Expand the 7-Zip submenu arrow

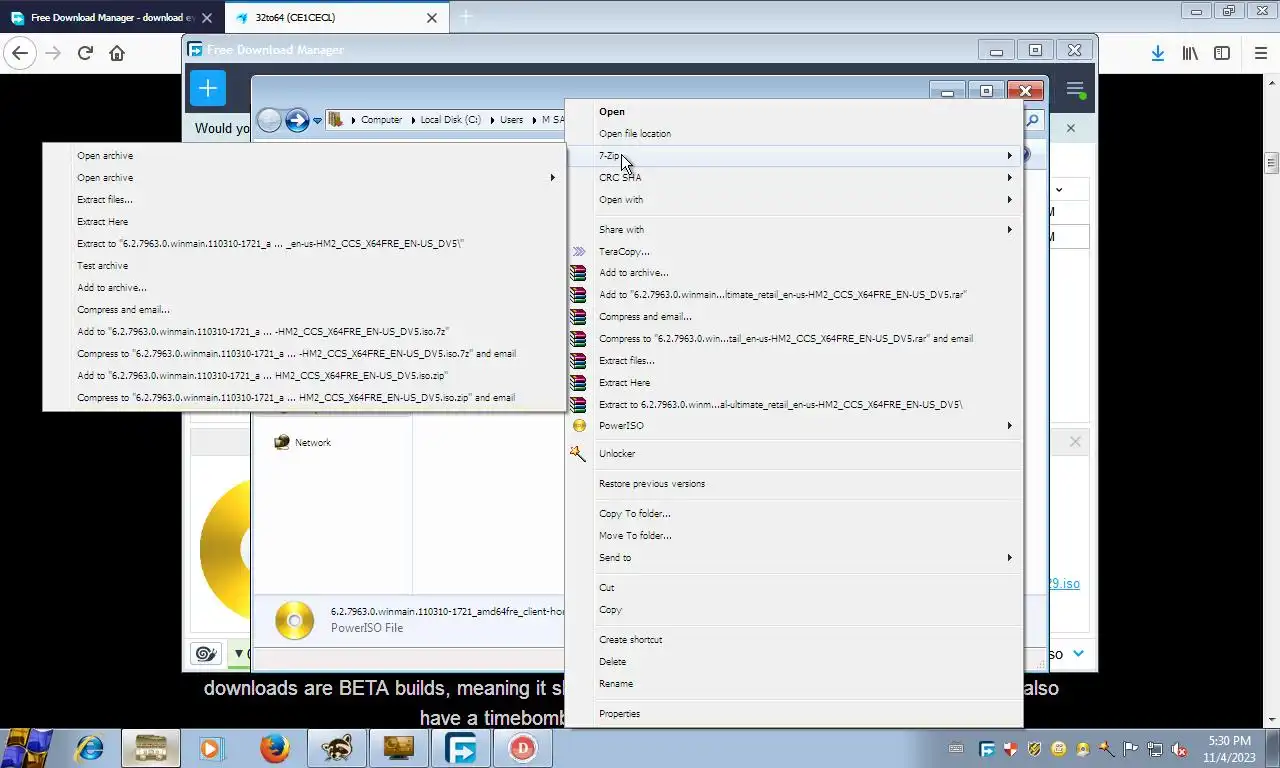[x=1009, y=155]
